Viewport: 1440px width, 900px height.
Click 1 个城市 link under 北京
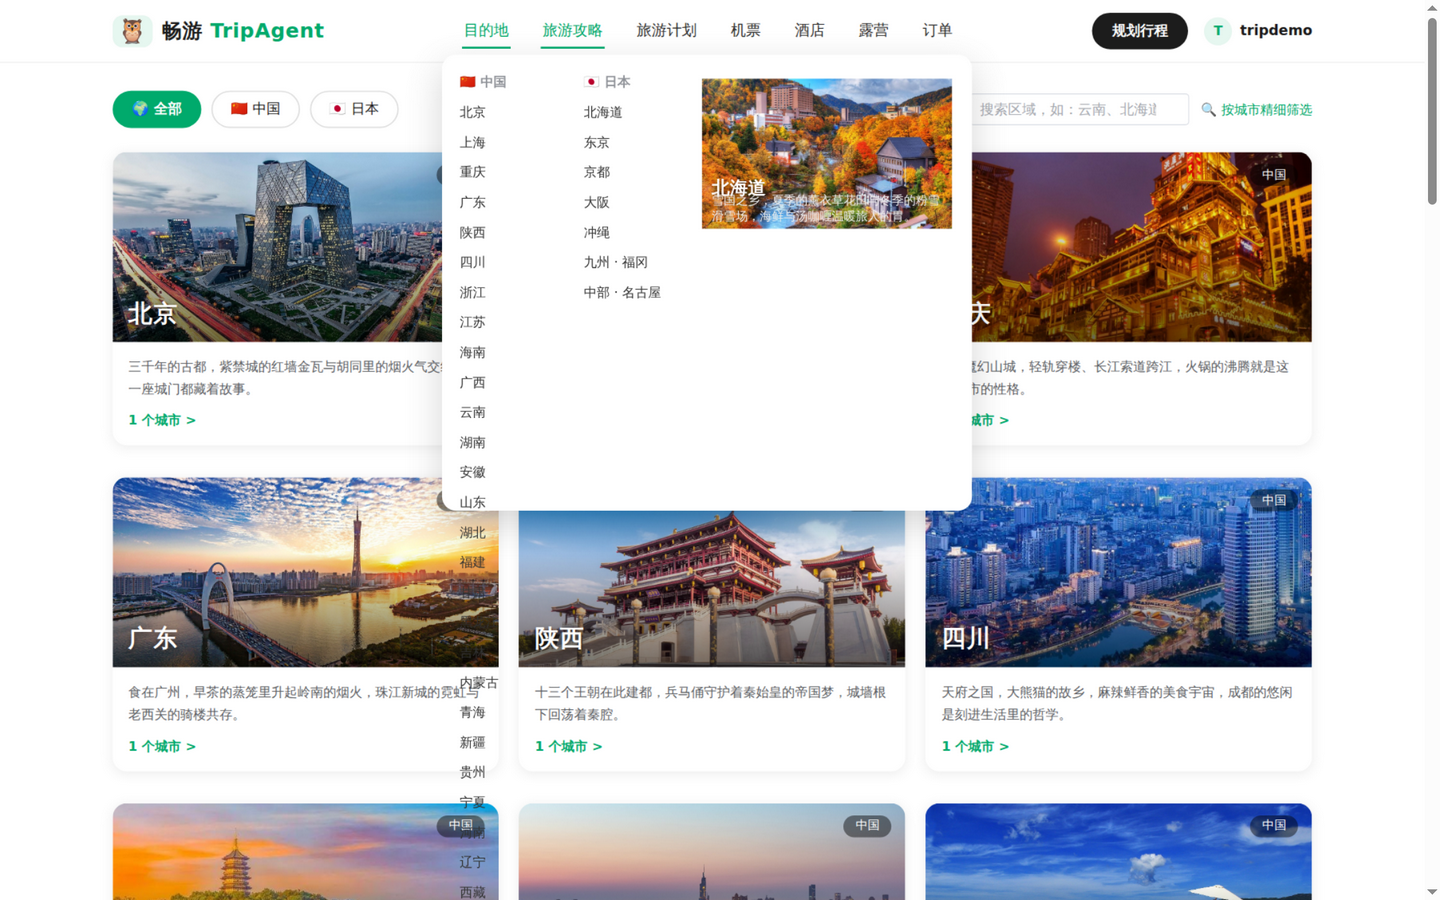[162, 420]
